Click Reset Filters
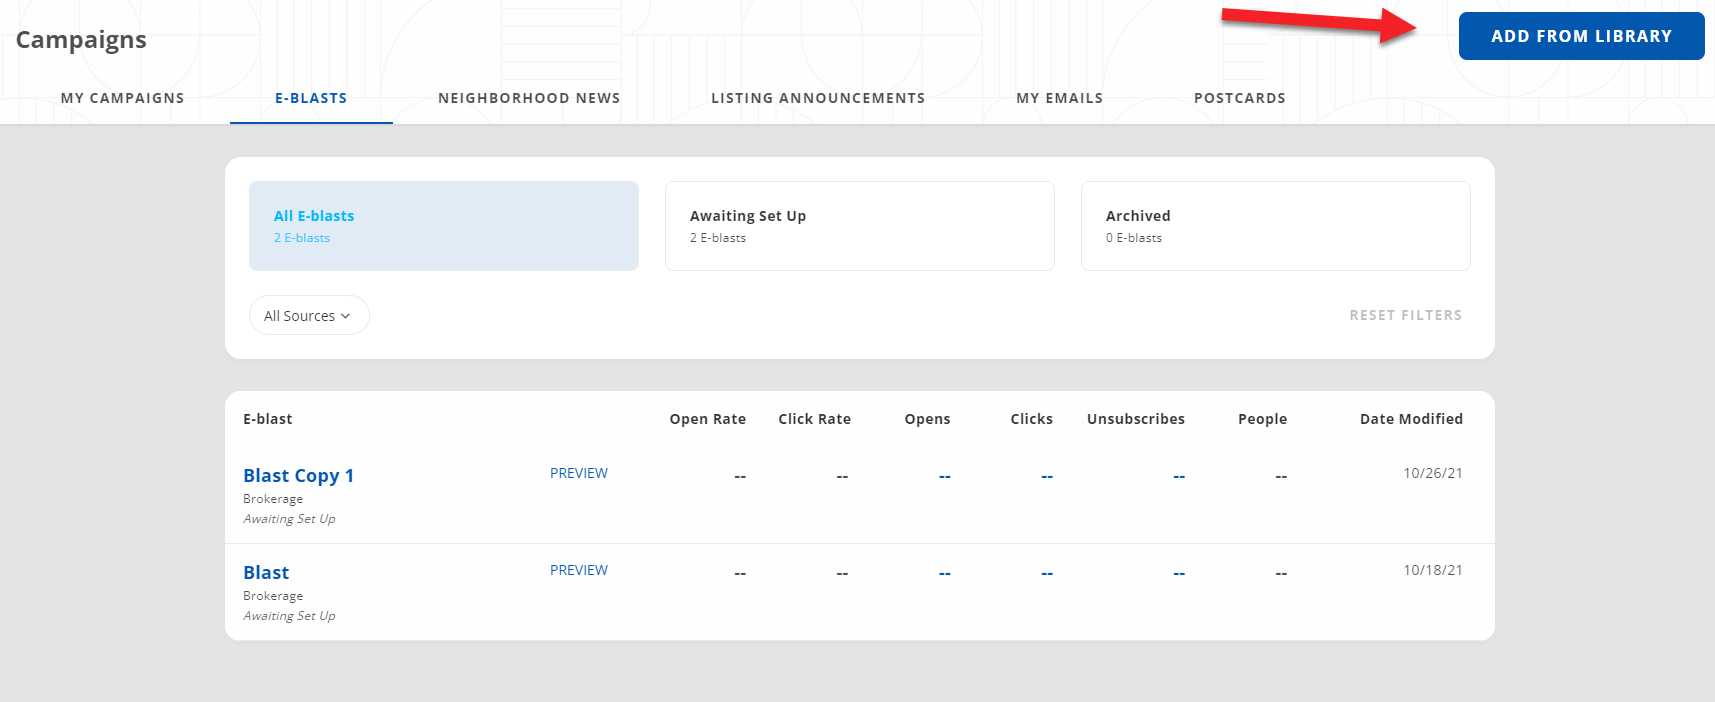Image resolution: width=1715 pixels, height=702 pixels. (1405, 315)
